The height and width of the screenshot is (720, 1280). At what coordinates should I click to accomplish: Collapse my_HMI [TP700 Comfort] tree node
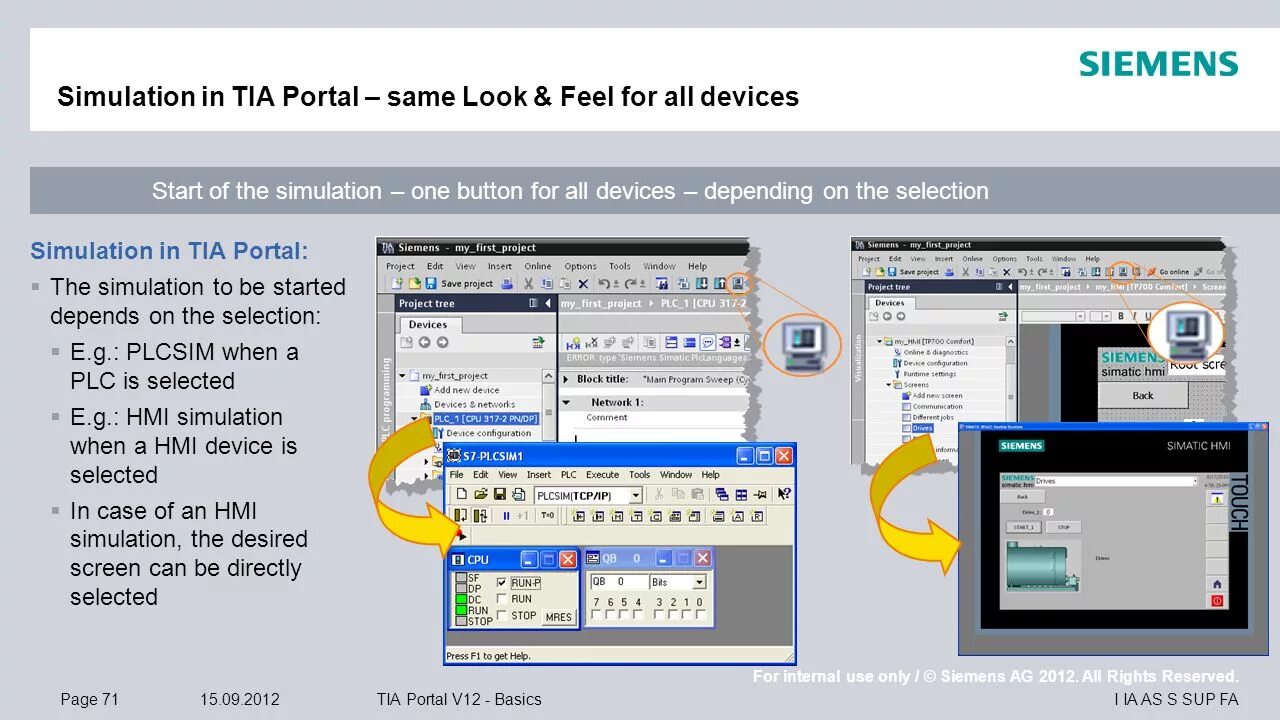[x=879, y=341]
